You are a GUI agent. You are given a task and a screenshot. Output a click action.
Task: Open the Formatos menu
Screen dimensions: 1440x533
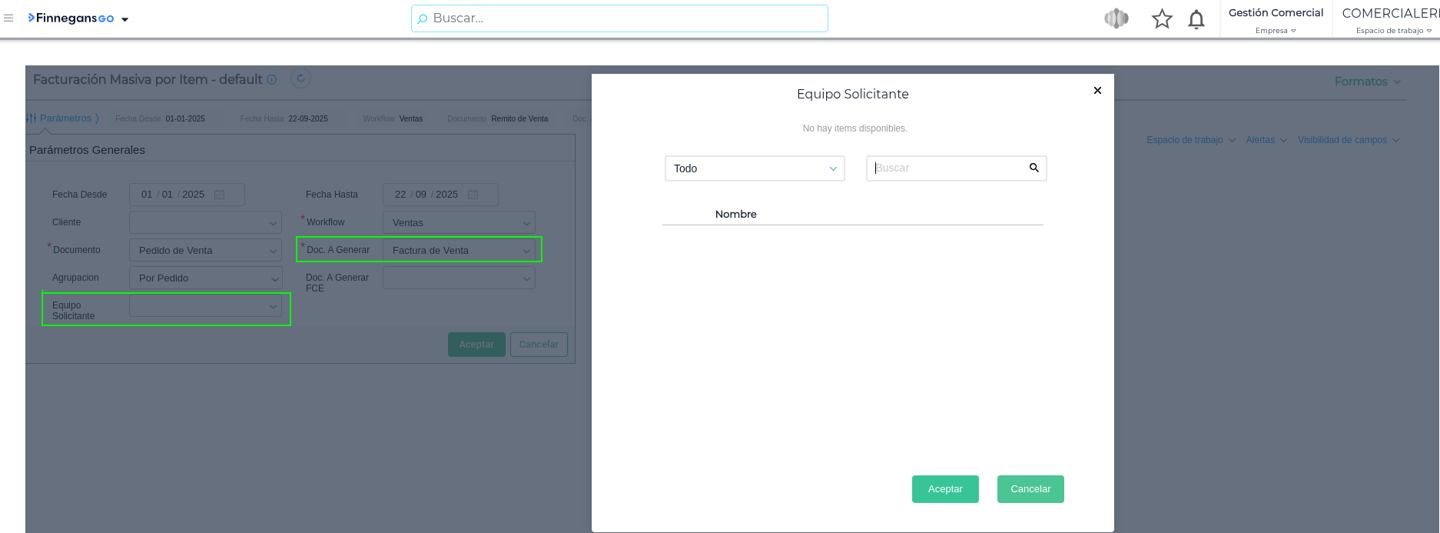point(1367,81)
